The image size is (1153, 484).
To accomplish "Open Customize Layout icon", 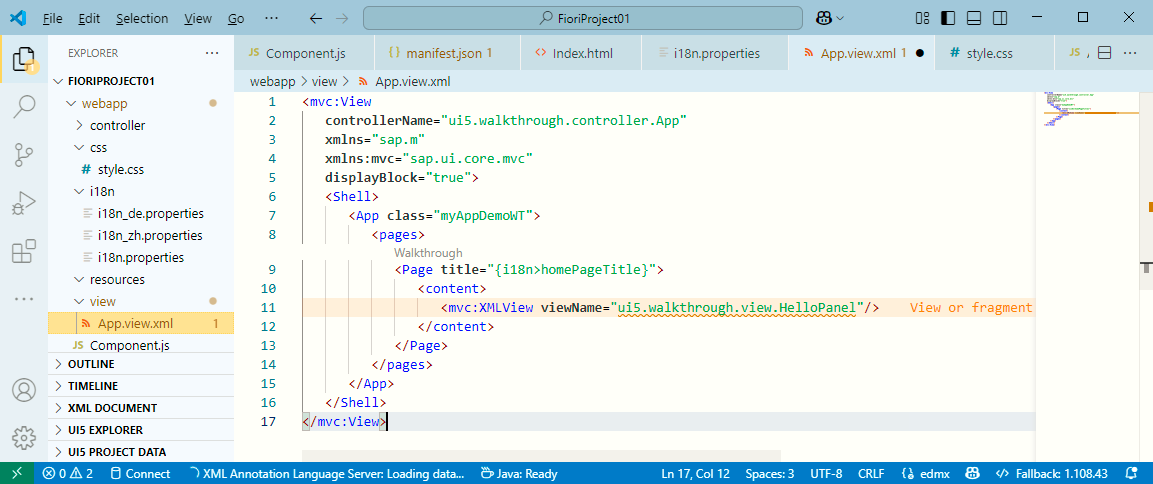I will coord(922,18).
